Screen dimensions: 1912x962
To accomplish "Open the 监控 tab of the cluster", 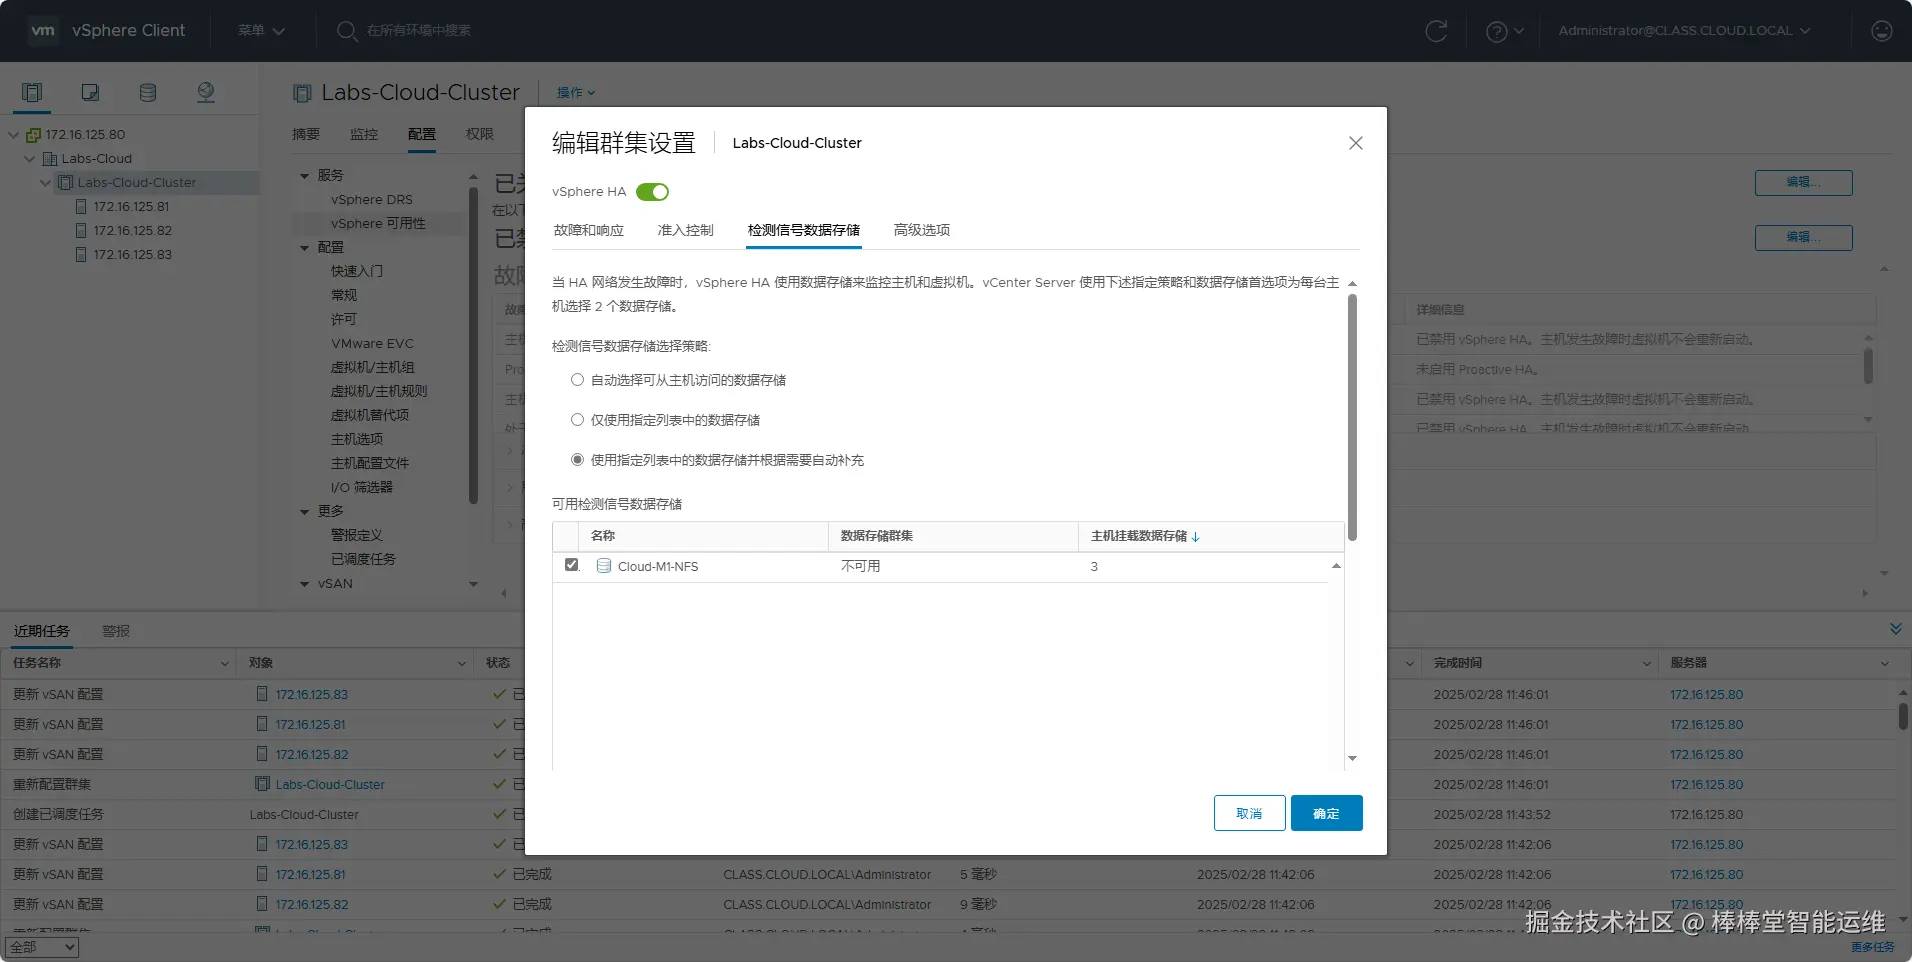I will (364, 134).
